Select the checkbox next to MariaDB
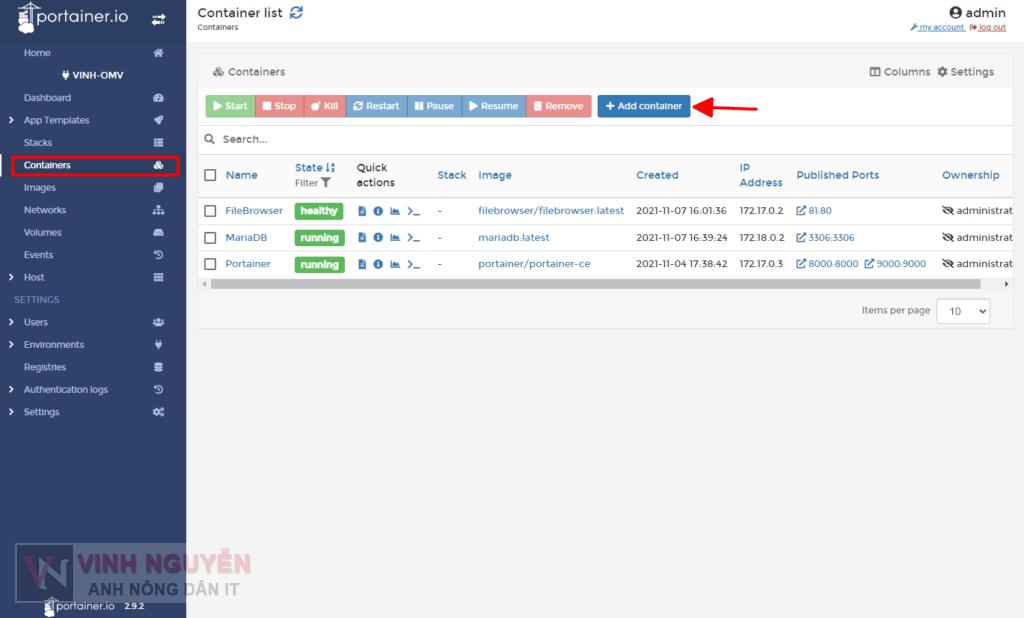1024x618 pixels. (x=209, y=237)
